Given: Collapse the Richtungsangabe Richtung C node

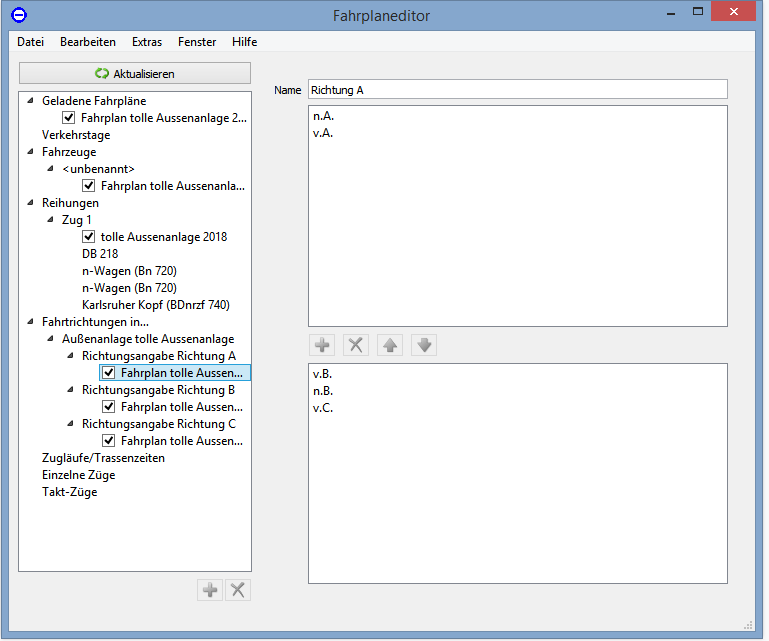Looking at the screenshot, I should [69, 424].
